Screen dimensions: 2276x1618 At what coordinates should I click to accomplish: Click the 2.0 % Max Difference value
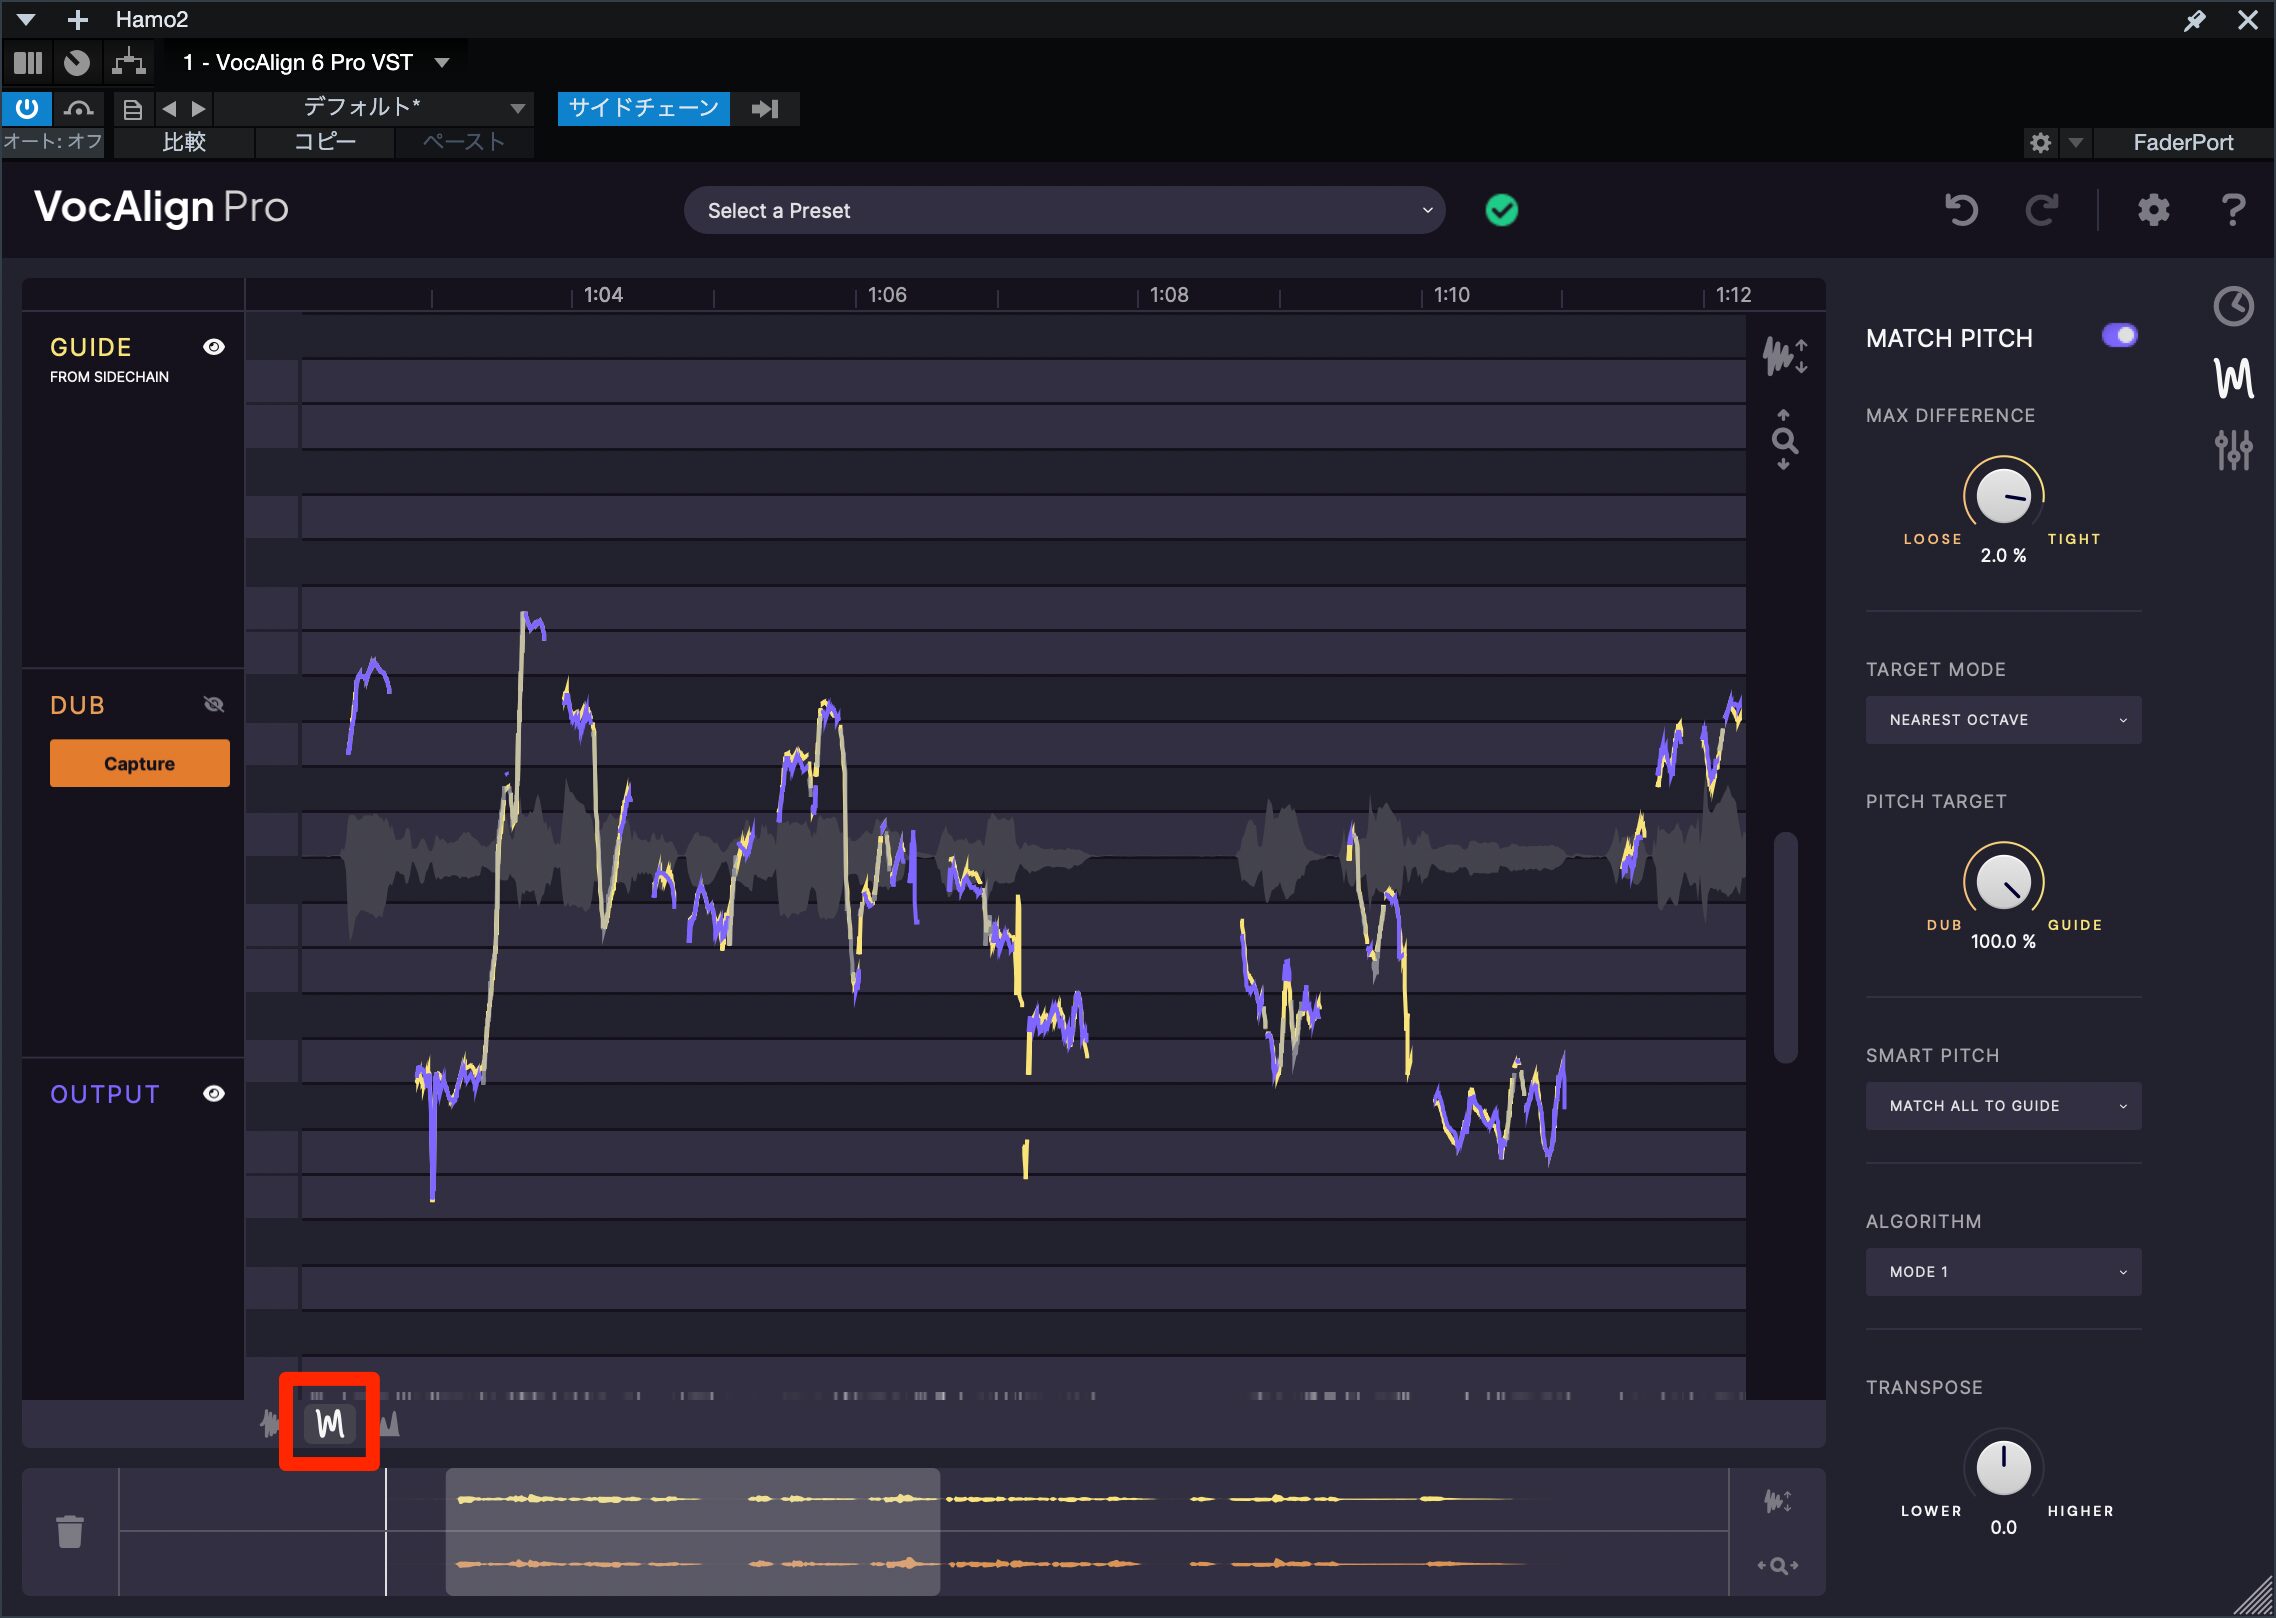click(2003, 556)
